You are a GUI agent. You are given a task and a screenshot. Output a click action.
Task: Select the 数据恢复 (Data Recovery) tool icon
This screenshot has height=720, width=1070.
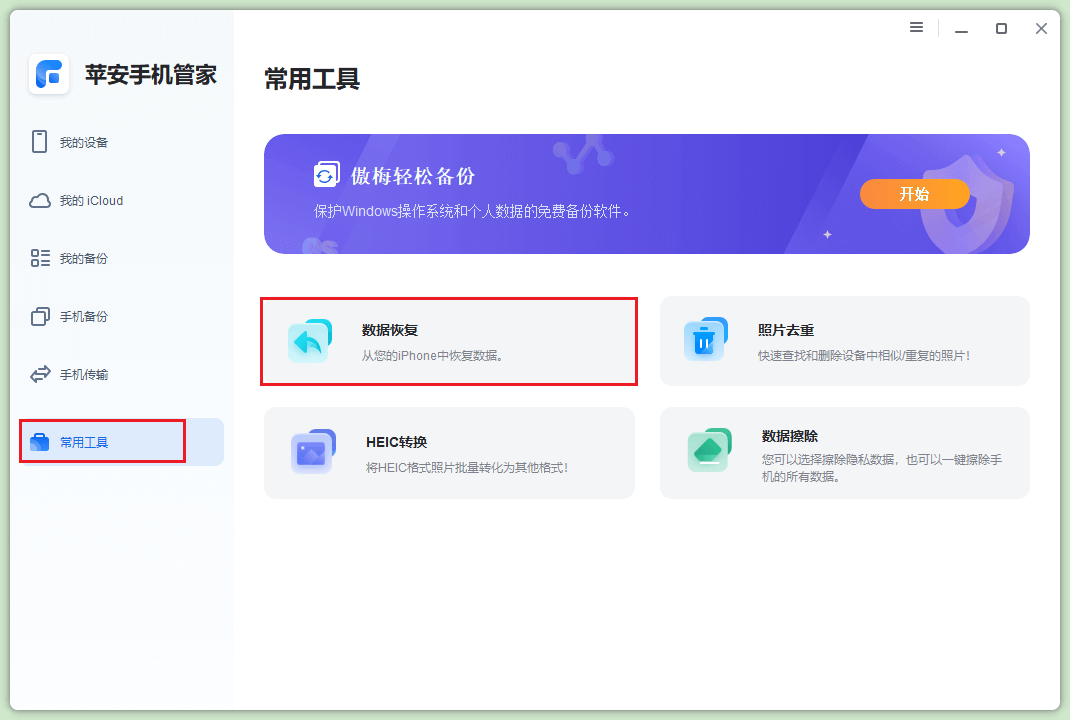[311, 341]
